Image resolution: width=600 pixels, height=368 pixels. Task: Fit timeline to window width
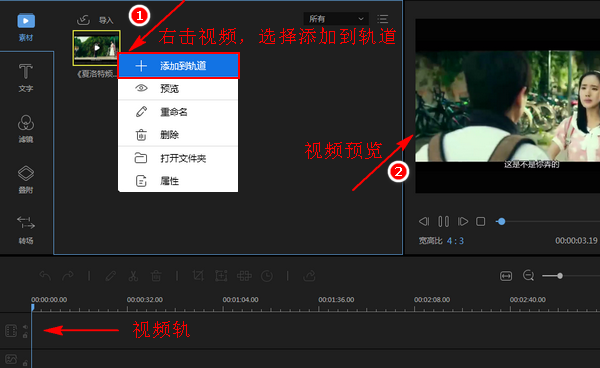click(506, 276)
